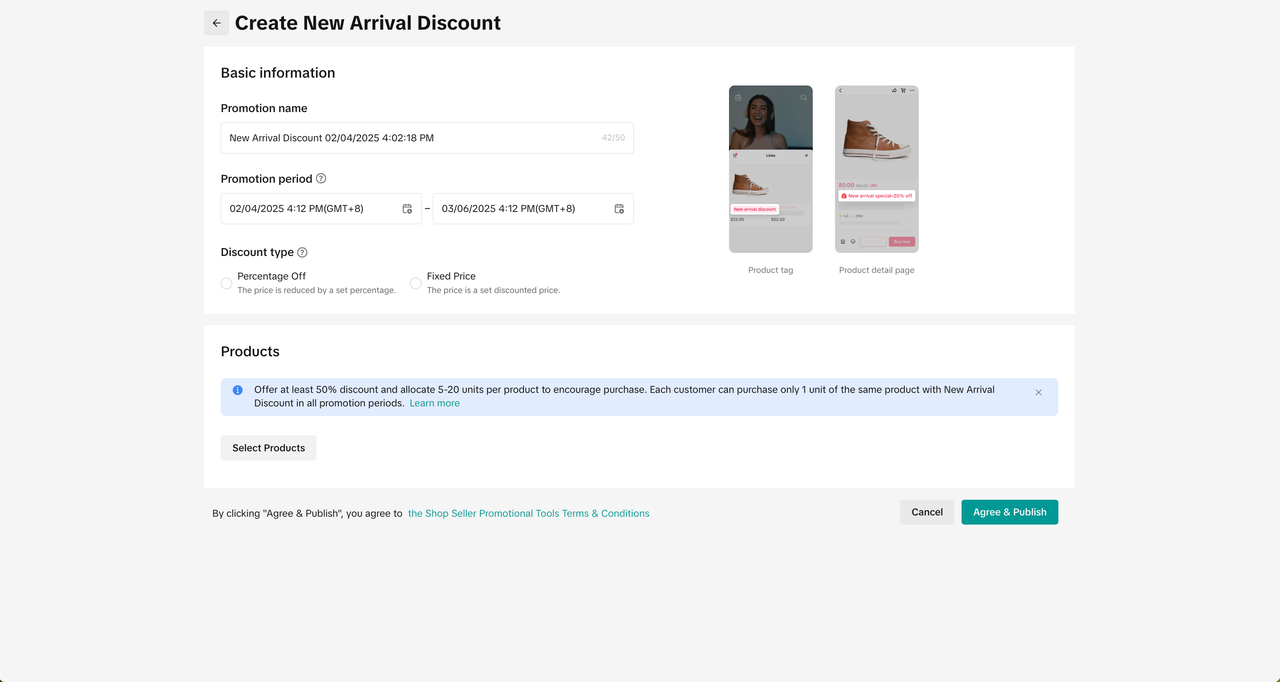The image size is (1280, 682).
Task: Open the Shop Seller Promotional Tools Terms & Conditions
Action: coord(528,512)
